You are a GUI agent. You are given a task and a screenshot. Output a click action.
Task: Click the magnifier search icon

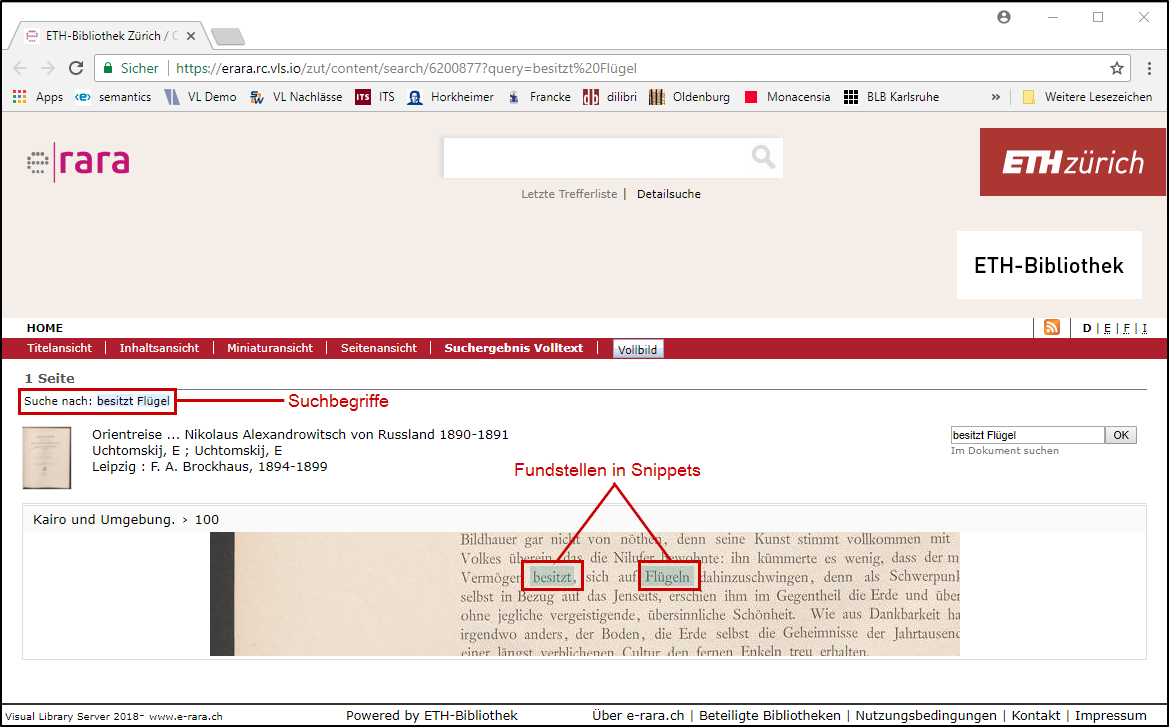point(763,157)
